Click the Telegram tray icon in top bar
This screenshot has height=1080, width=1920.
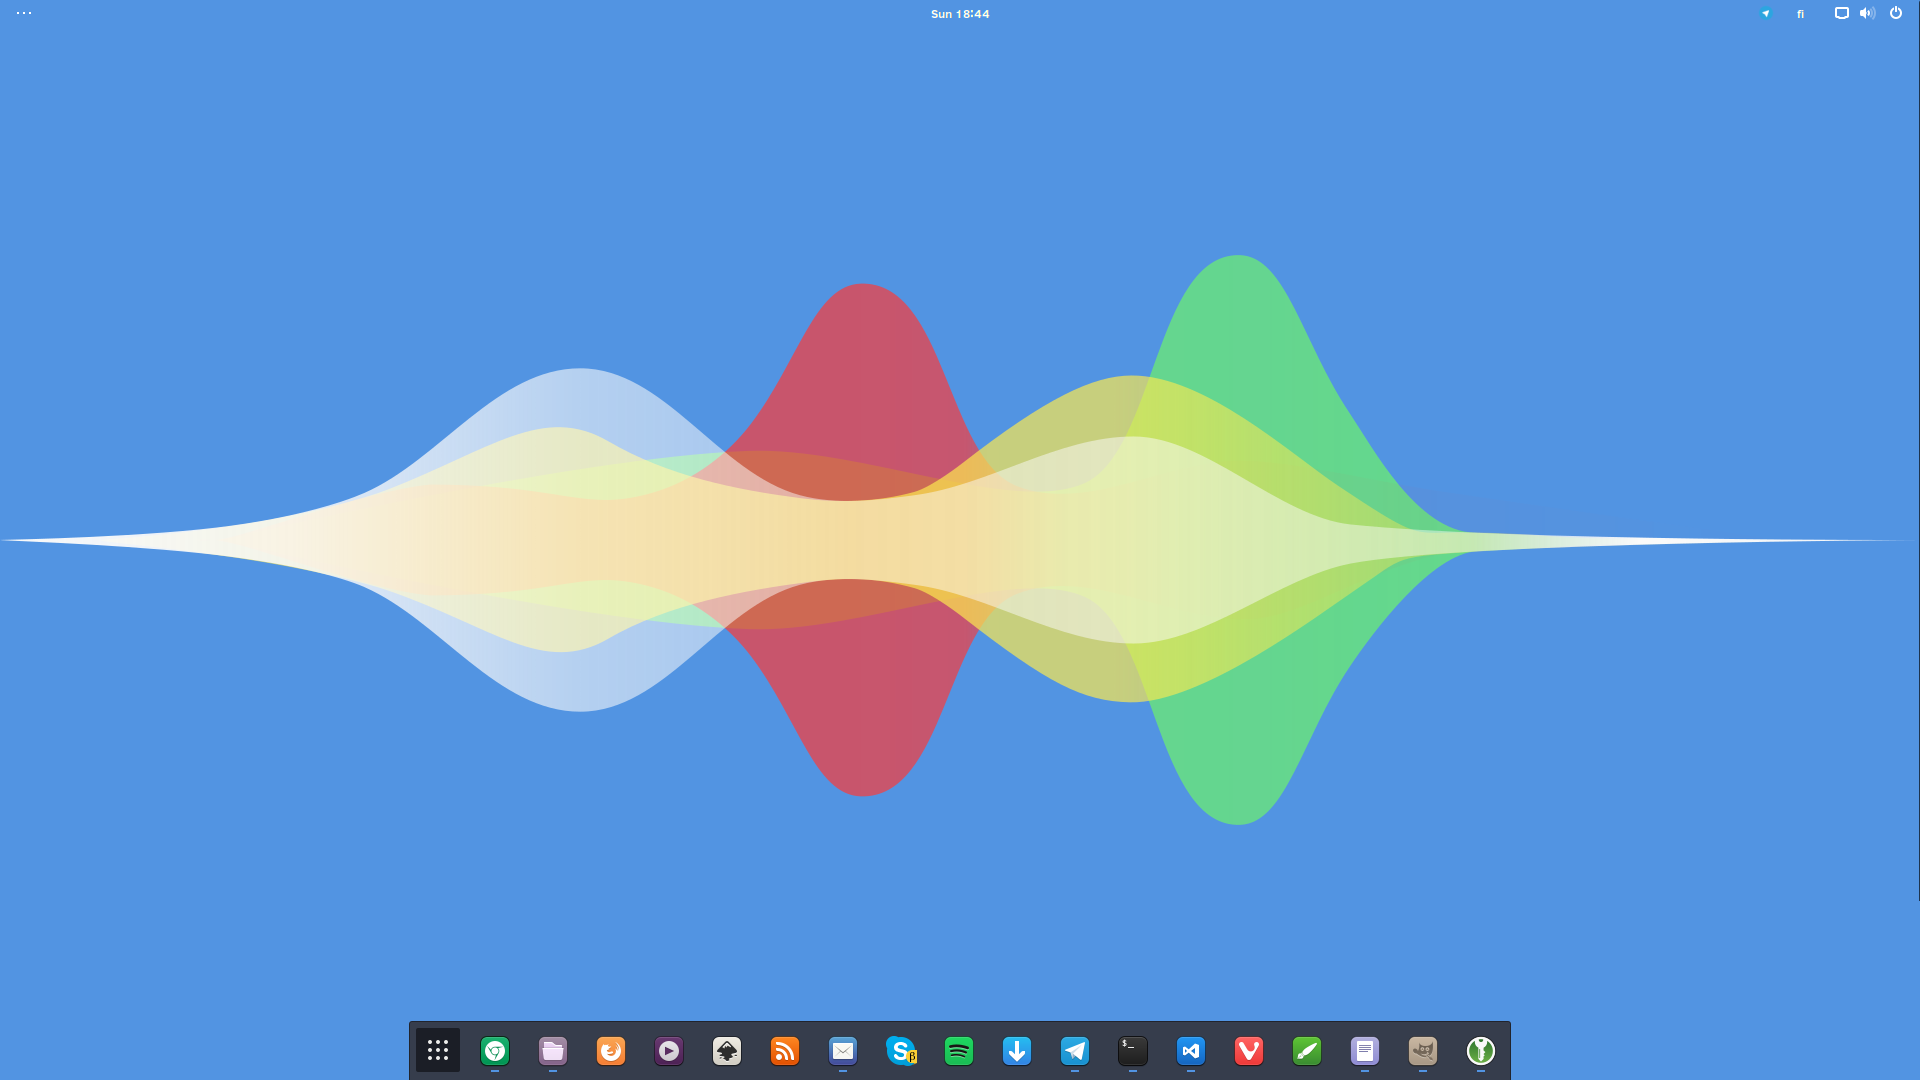coord(1766,14)
